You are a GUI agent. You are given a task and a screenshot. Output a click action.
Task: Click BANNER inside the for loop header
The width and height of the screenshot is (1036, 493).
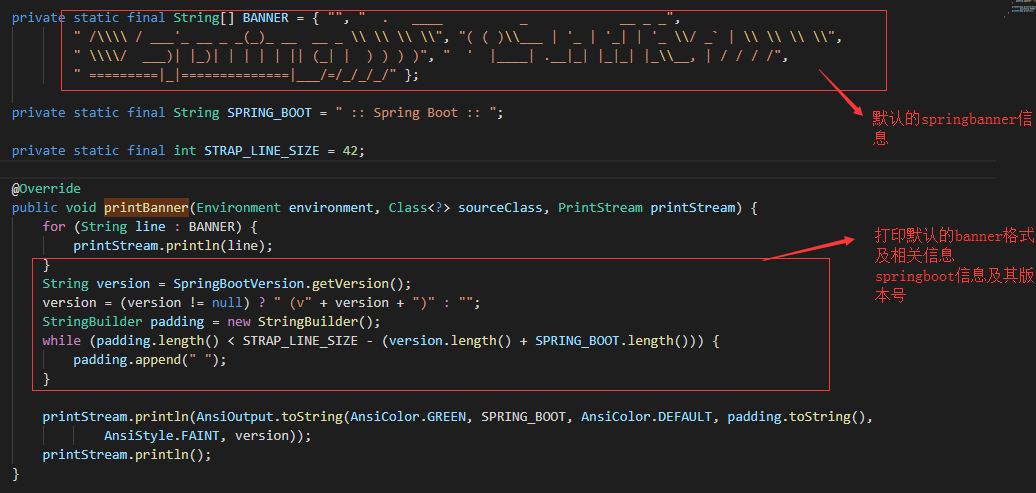coord(211,227)
